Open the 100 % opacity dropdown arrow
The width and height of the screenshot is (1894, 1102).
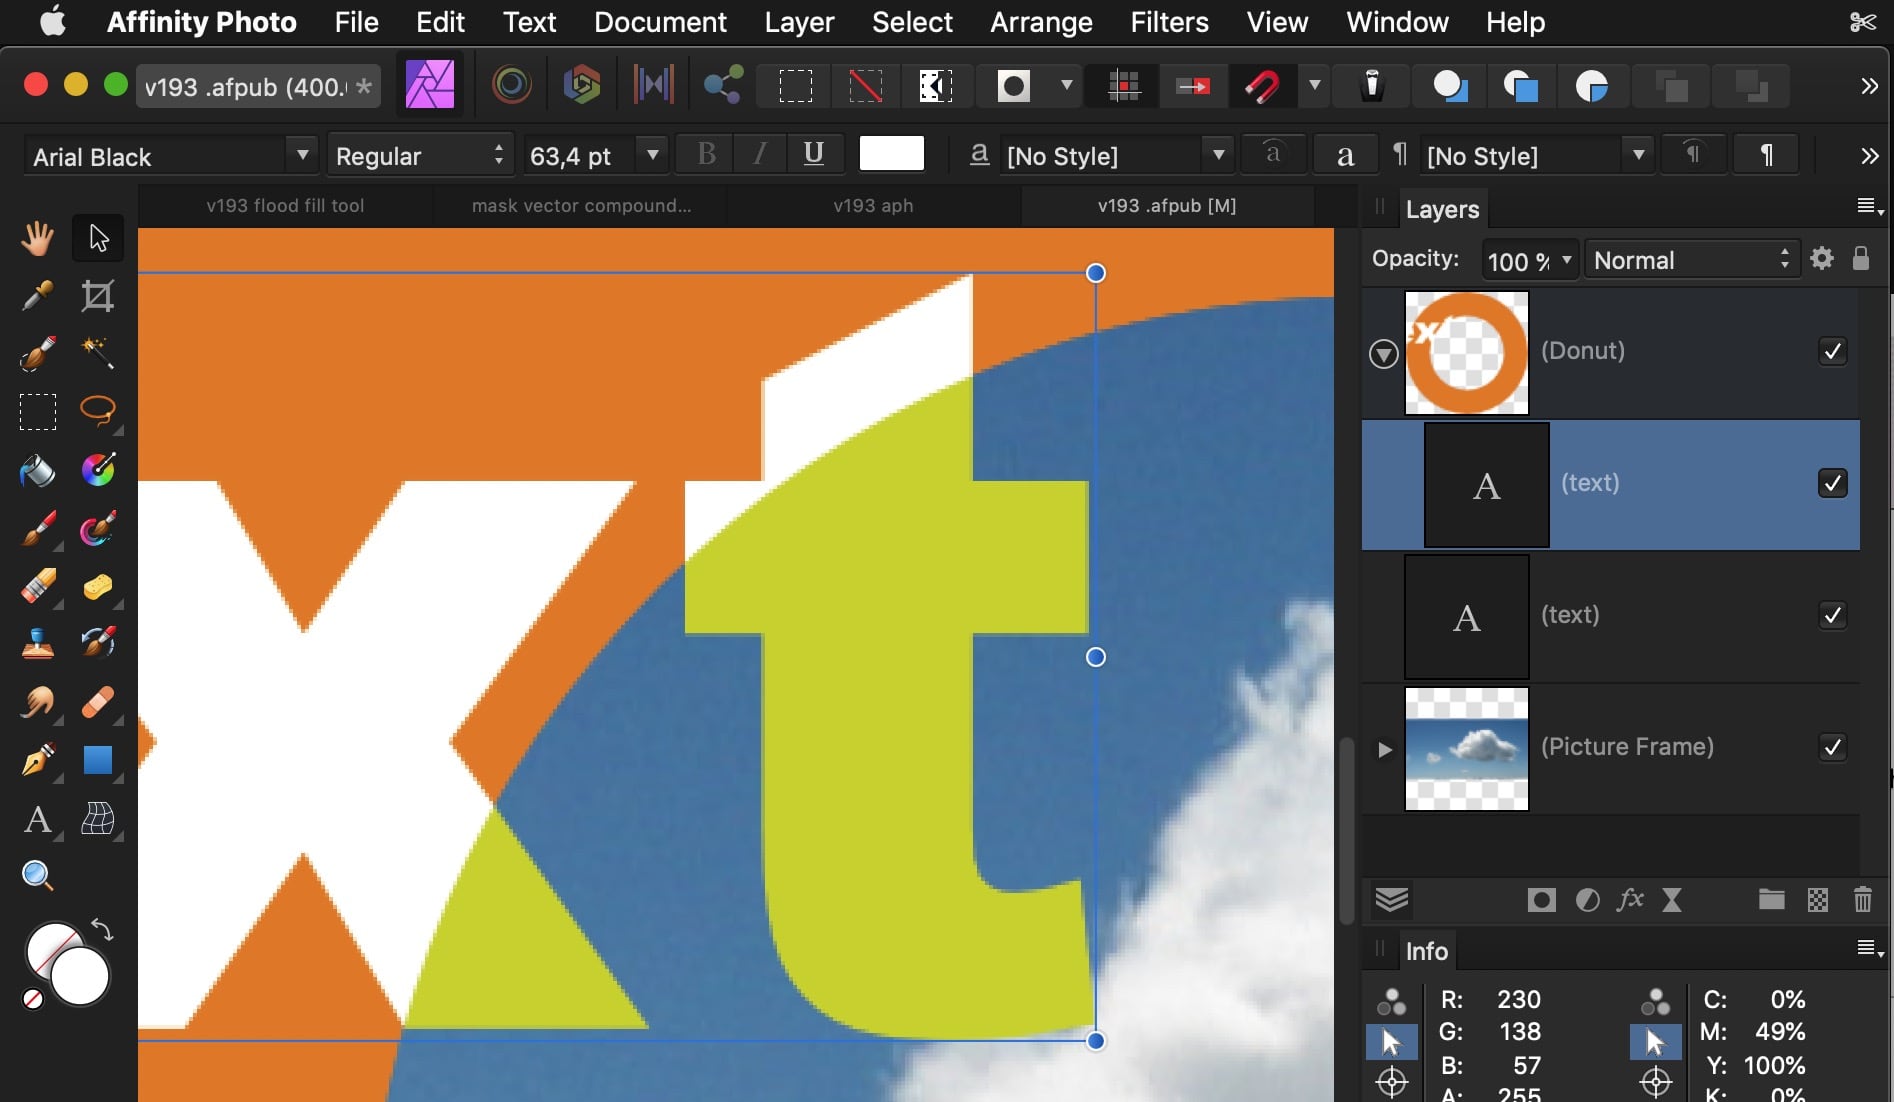tap(1566, 260)
